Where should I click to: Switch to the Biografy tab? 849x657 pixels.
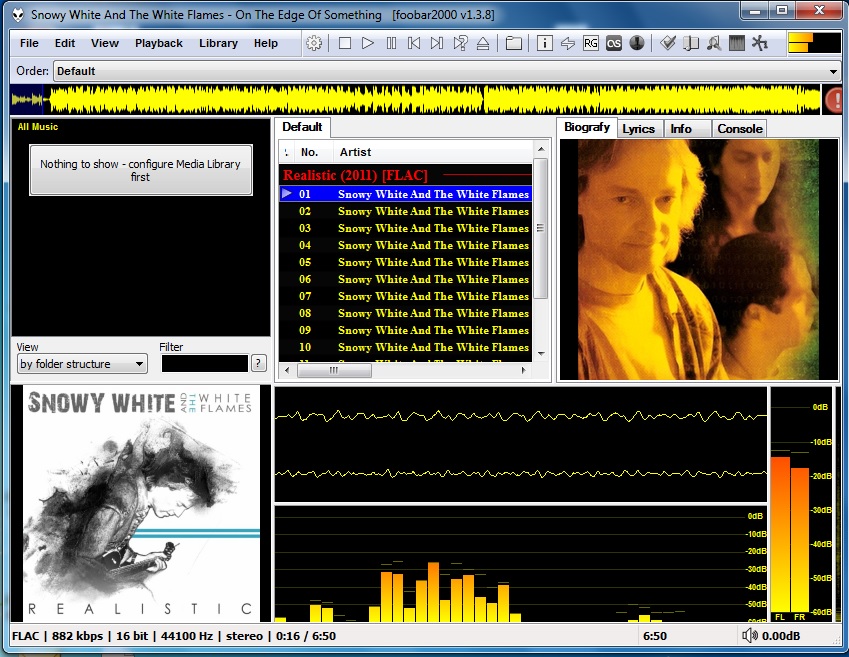pos(587,127)
